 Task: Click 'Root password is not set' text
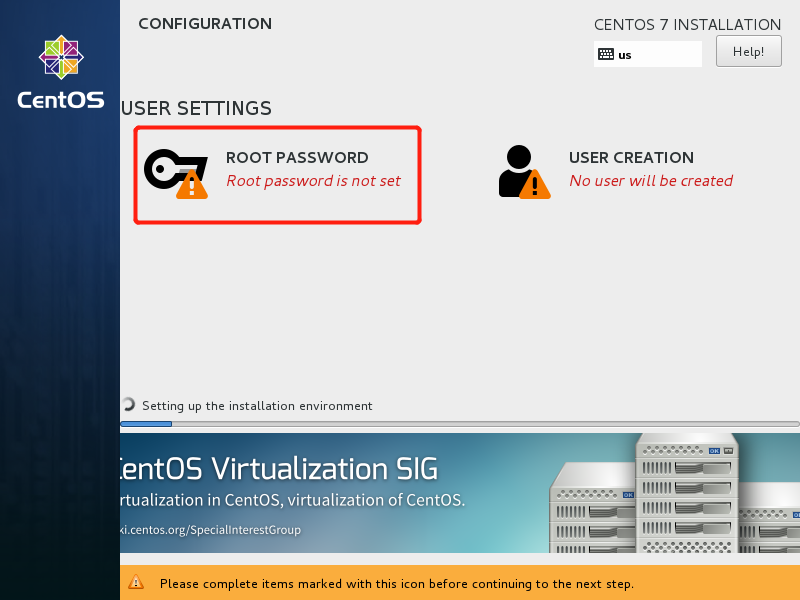[313, 181]
